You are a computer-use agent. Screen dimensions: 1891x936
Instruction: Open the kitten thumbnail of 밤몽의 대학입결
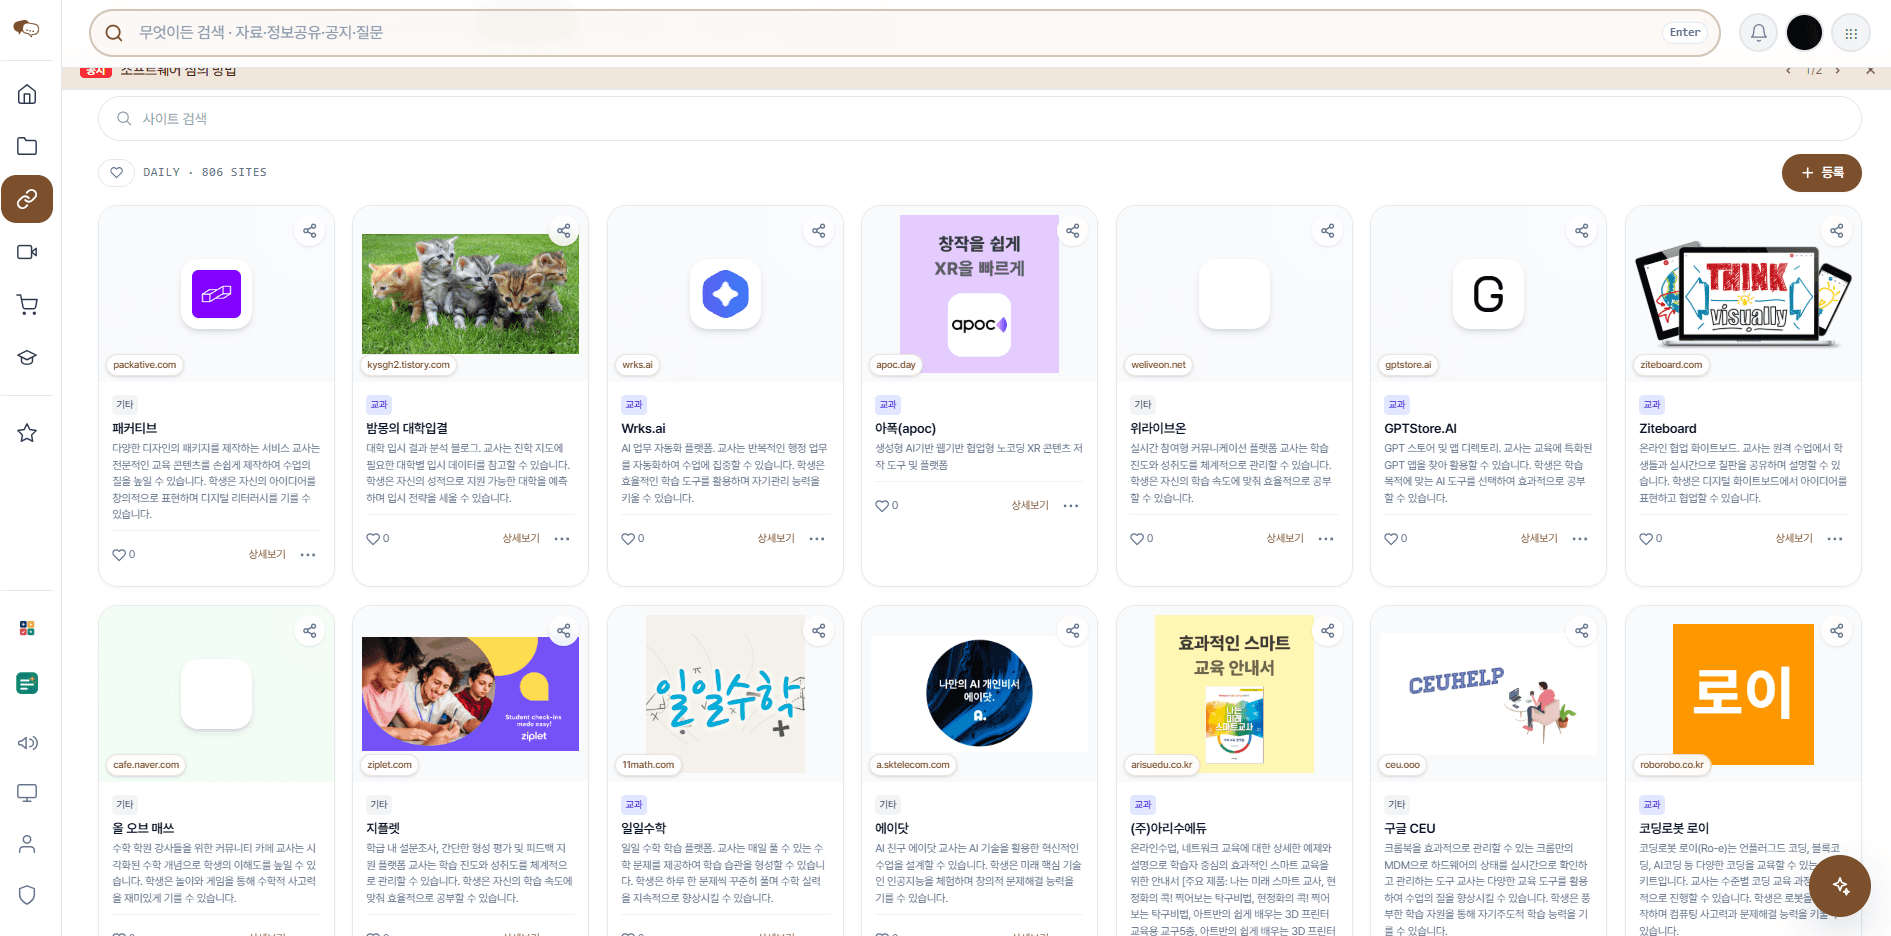click(x=470, y=294)
